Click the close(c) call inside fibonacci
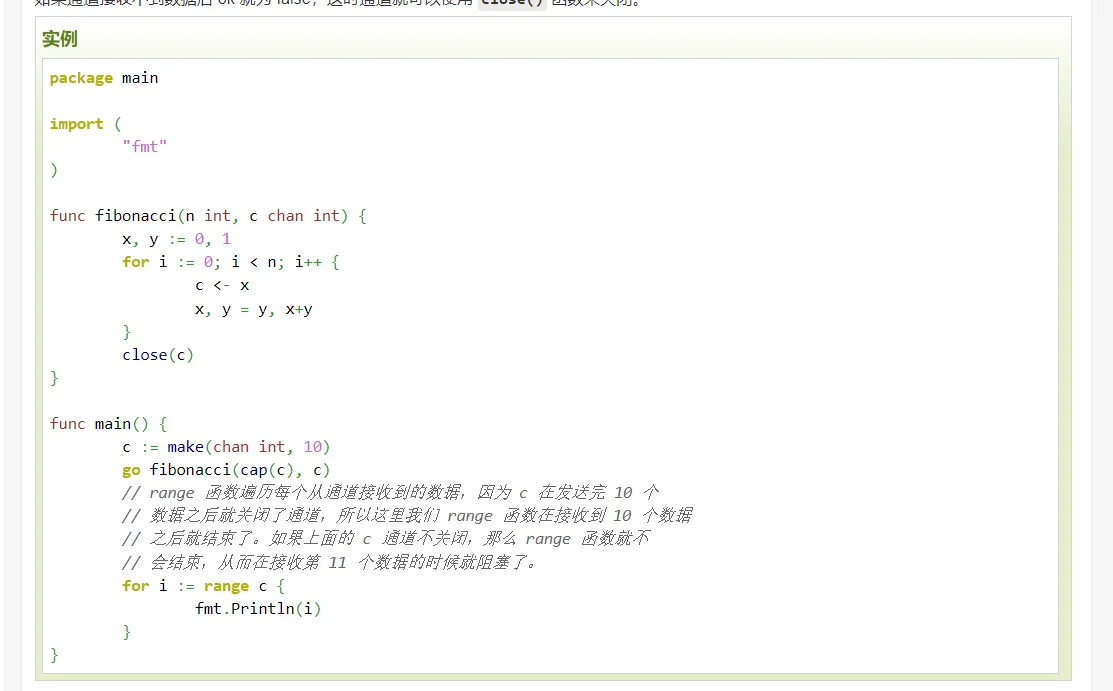The height and width of the screenshot is (691, 1113). 158,355
